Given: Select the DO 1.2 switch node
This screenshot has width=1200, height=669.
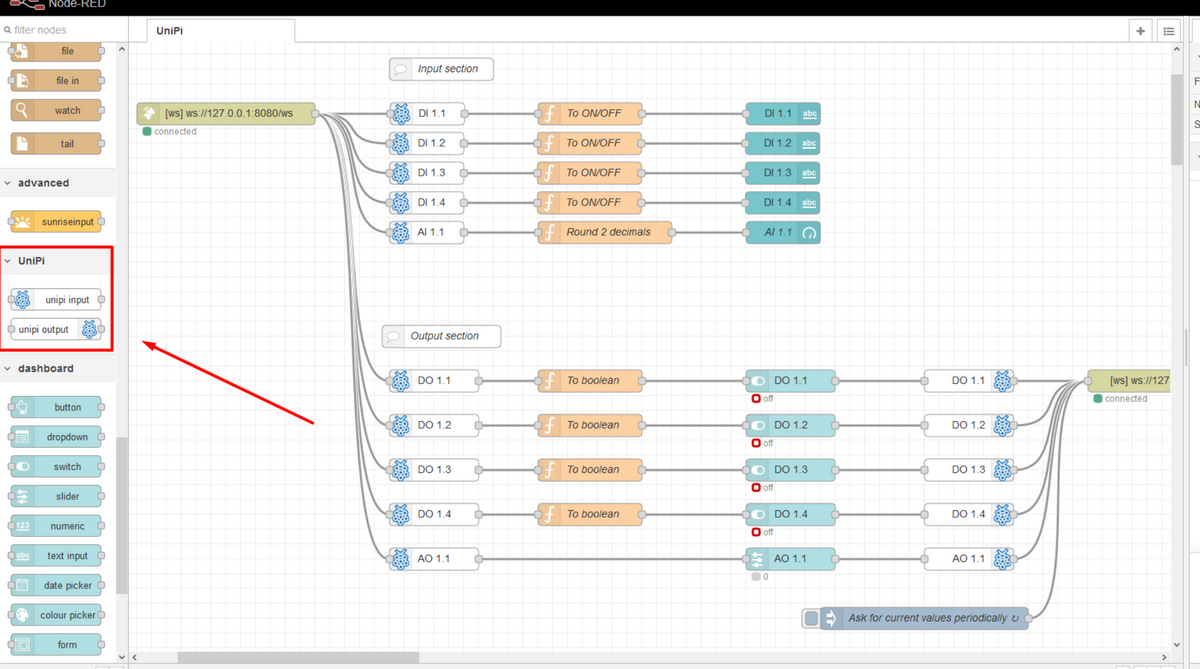Looking at the screenshot, I should [x=790, y=425].
